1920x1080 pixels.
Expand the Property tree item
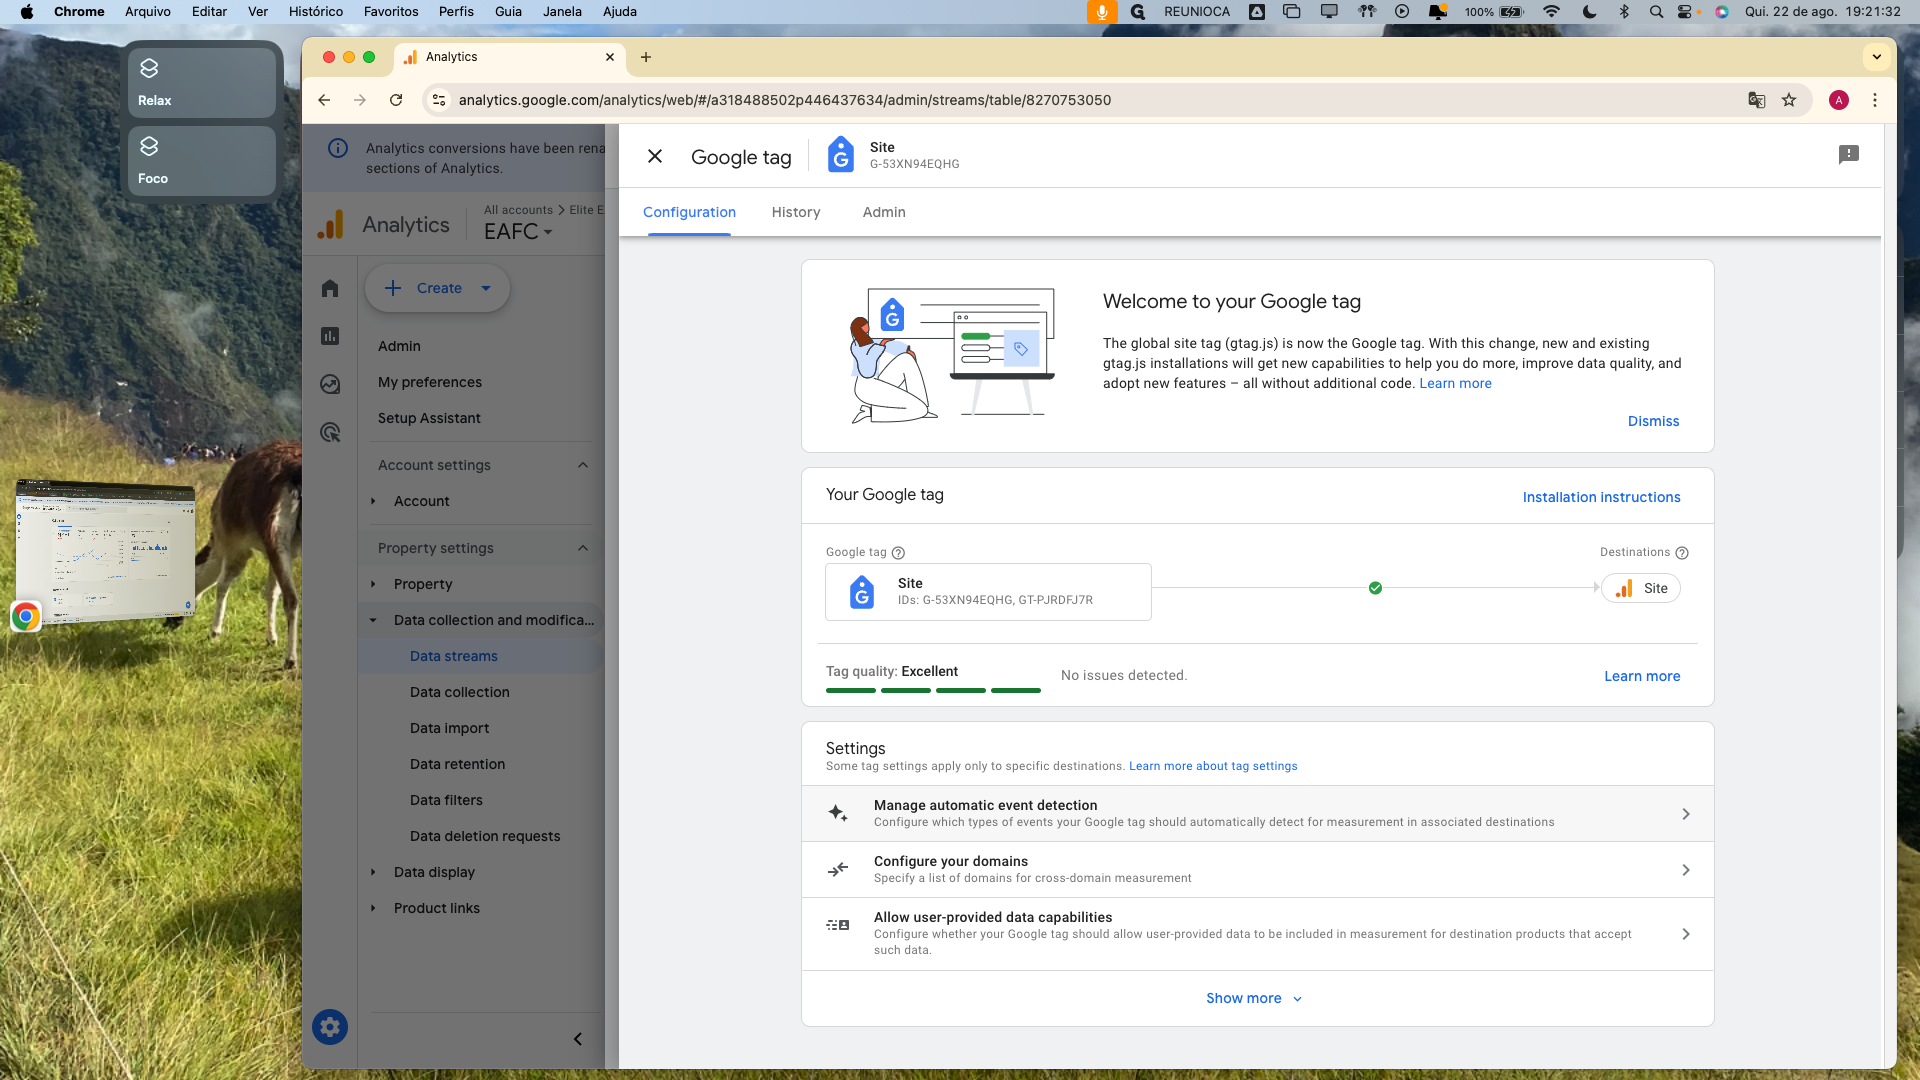374,584
